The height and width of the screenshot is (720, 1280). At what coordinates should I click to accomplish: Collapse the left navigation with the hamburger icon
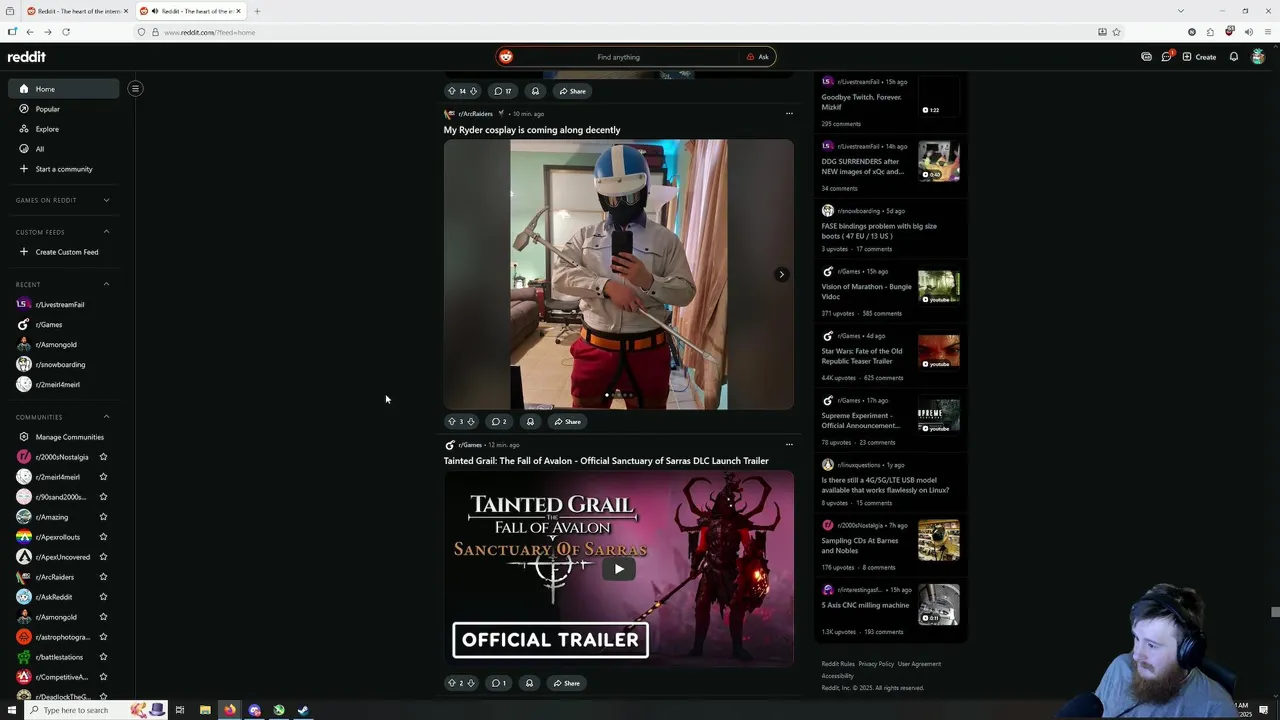[x=135, y=88]
